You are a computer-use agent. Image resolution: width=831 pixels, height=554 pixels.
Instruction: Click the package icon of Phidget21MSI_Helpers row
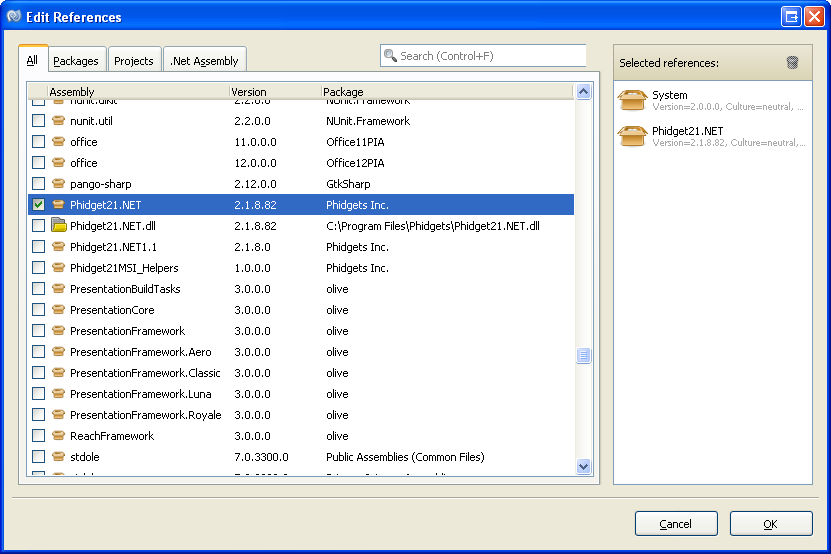[x=59, y=268]
